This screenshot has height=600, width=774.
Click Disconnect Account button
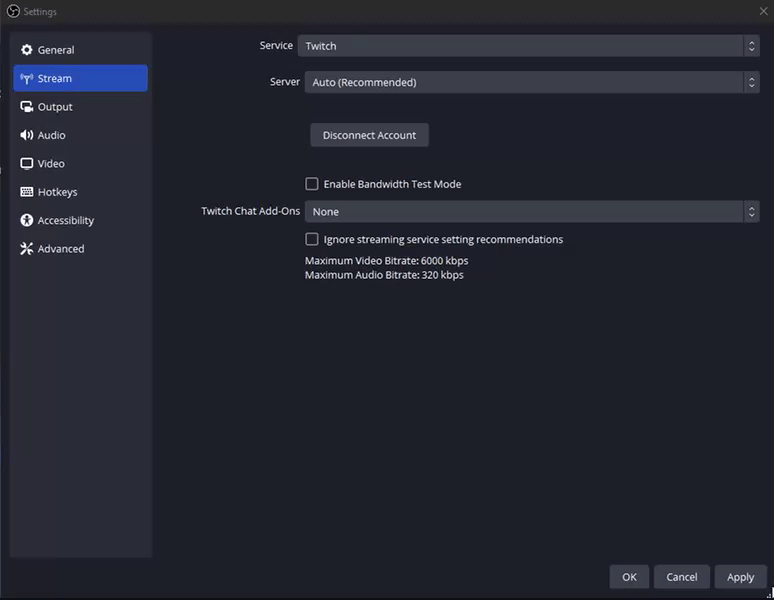369,135
